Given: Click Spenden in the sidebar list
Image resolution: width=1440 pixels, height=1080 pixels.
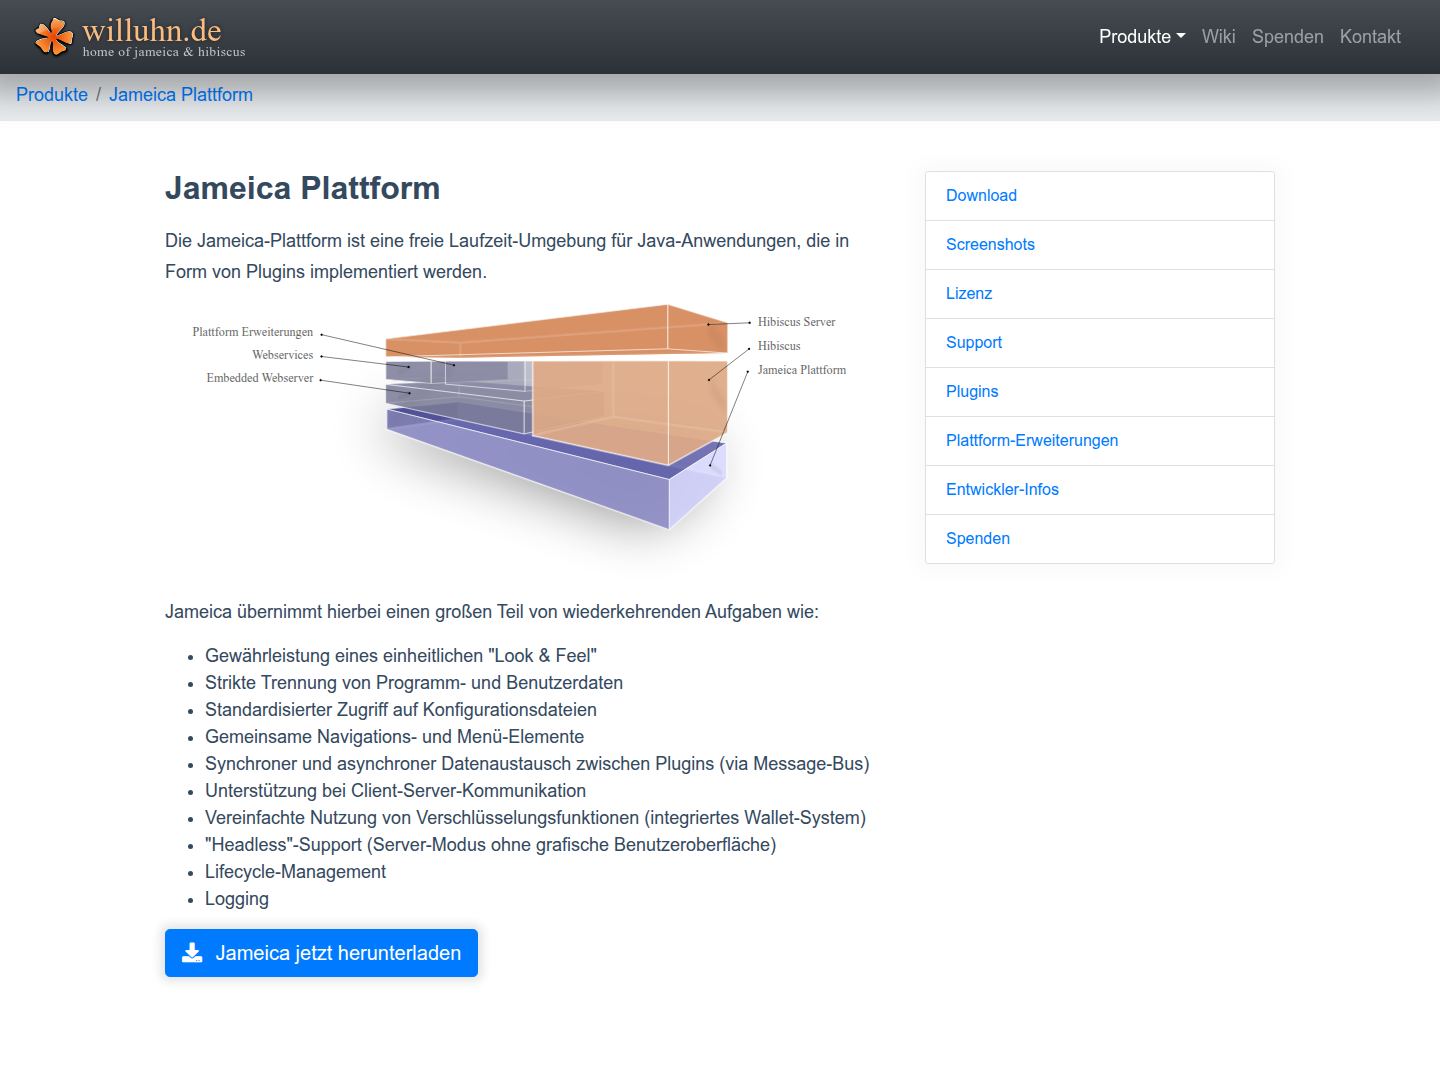Looking at the screenshot, I should (1100, 539).
